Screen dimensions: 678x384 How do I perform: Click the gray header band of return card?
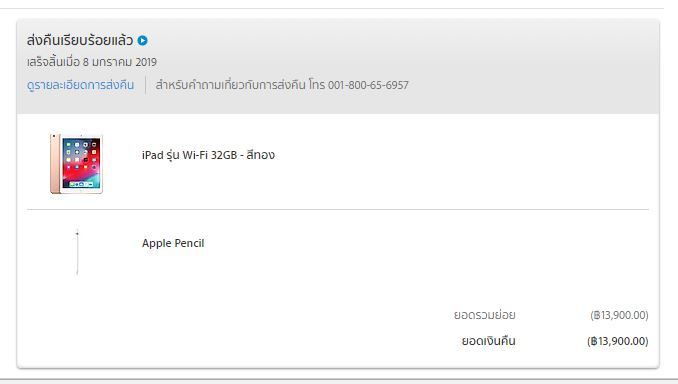tap(338, 67)
